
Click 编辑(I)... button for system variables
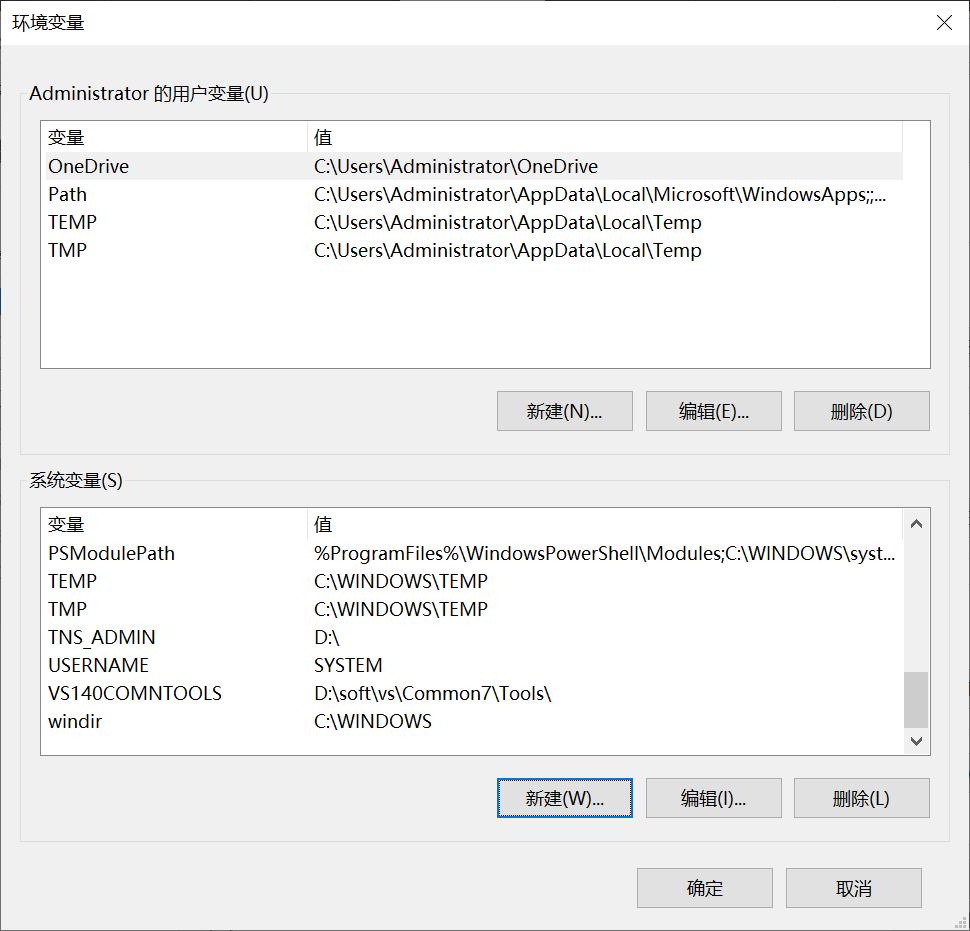pyautogui.click(x=714, y=798)
